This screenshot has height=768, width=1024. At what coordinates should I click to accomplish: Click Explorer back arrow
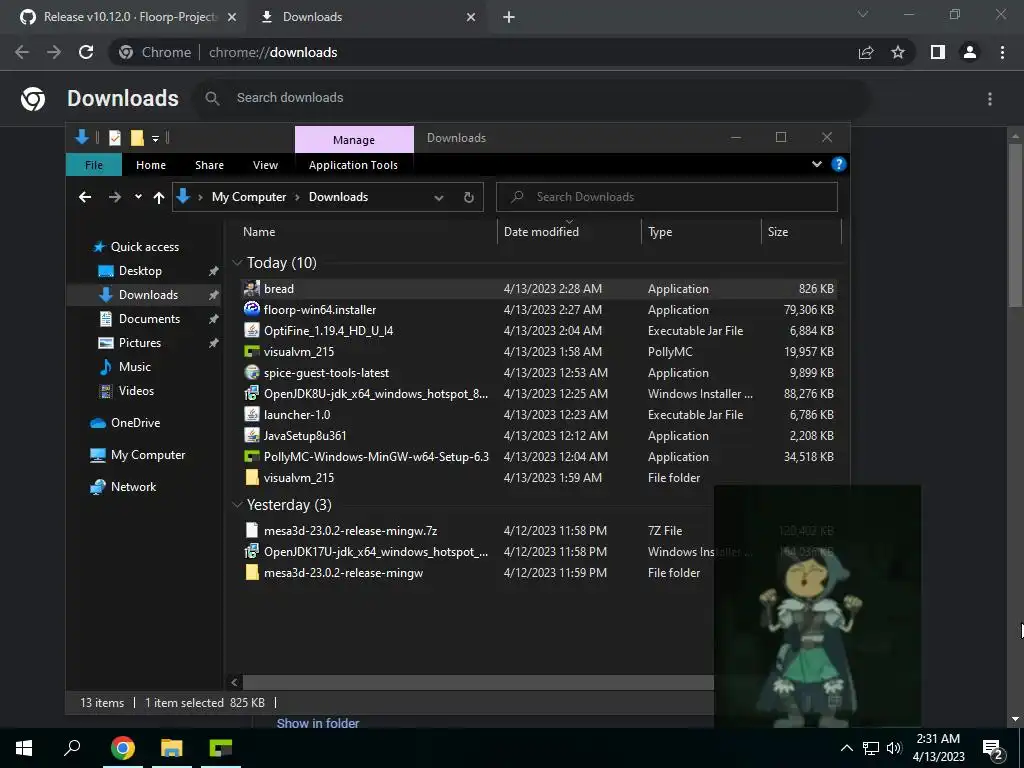pos(85,197)
